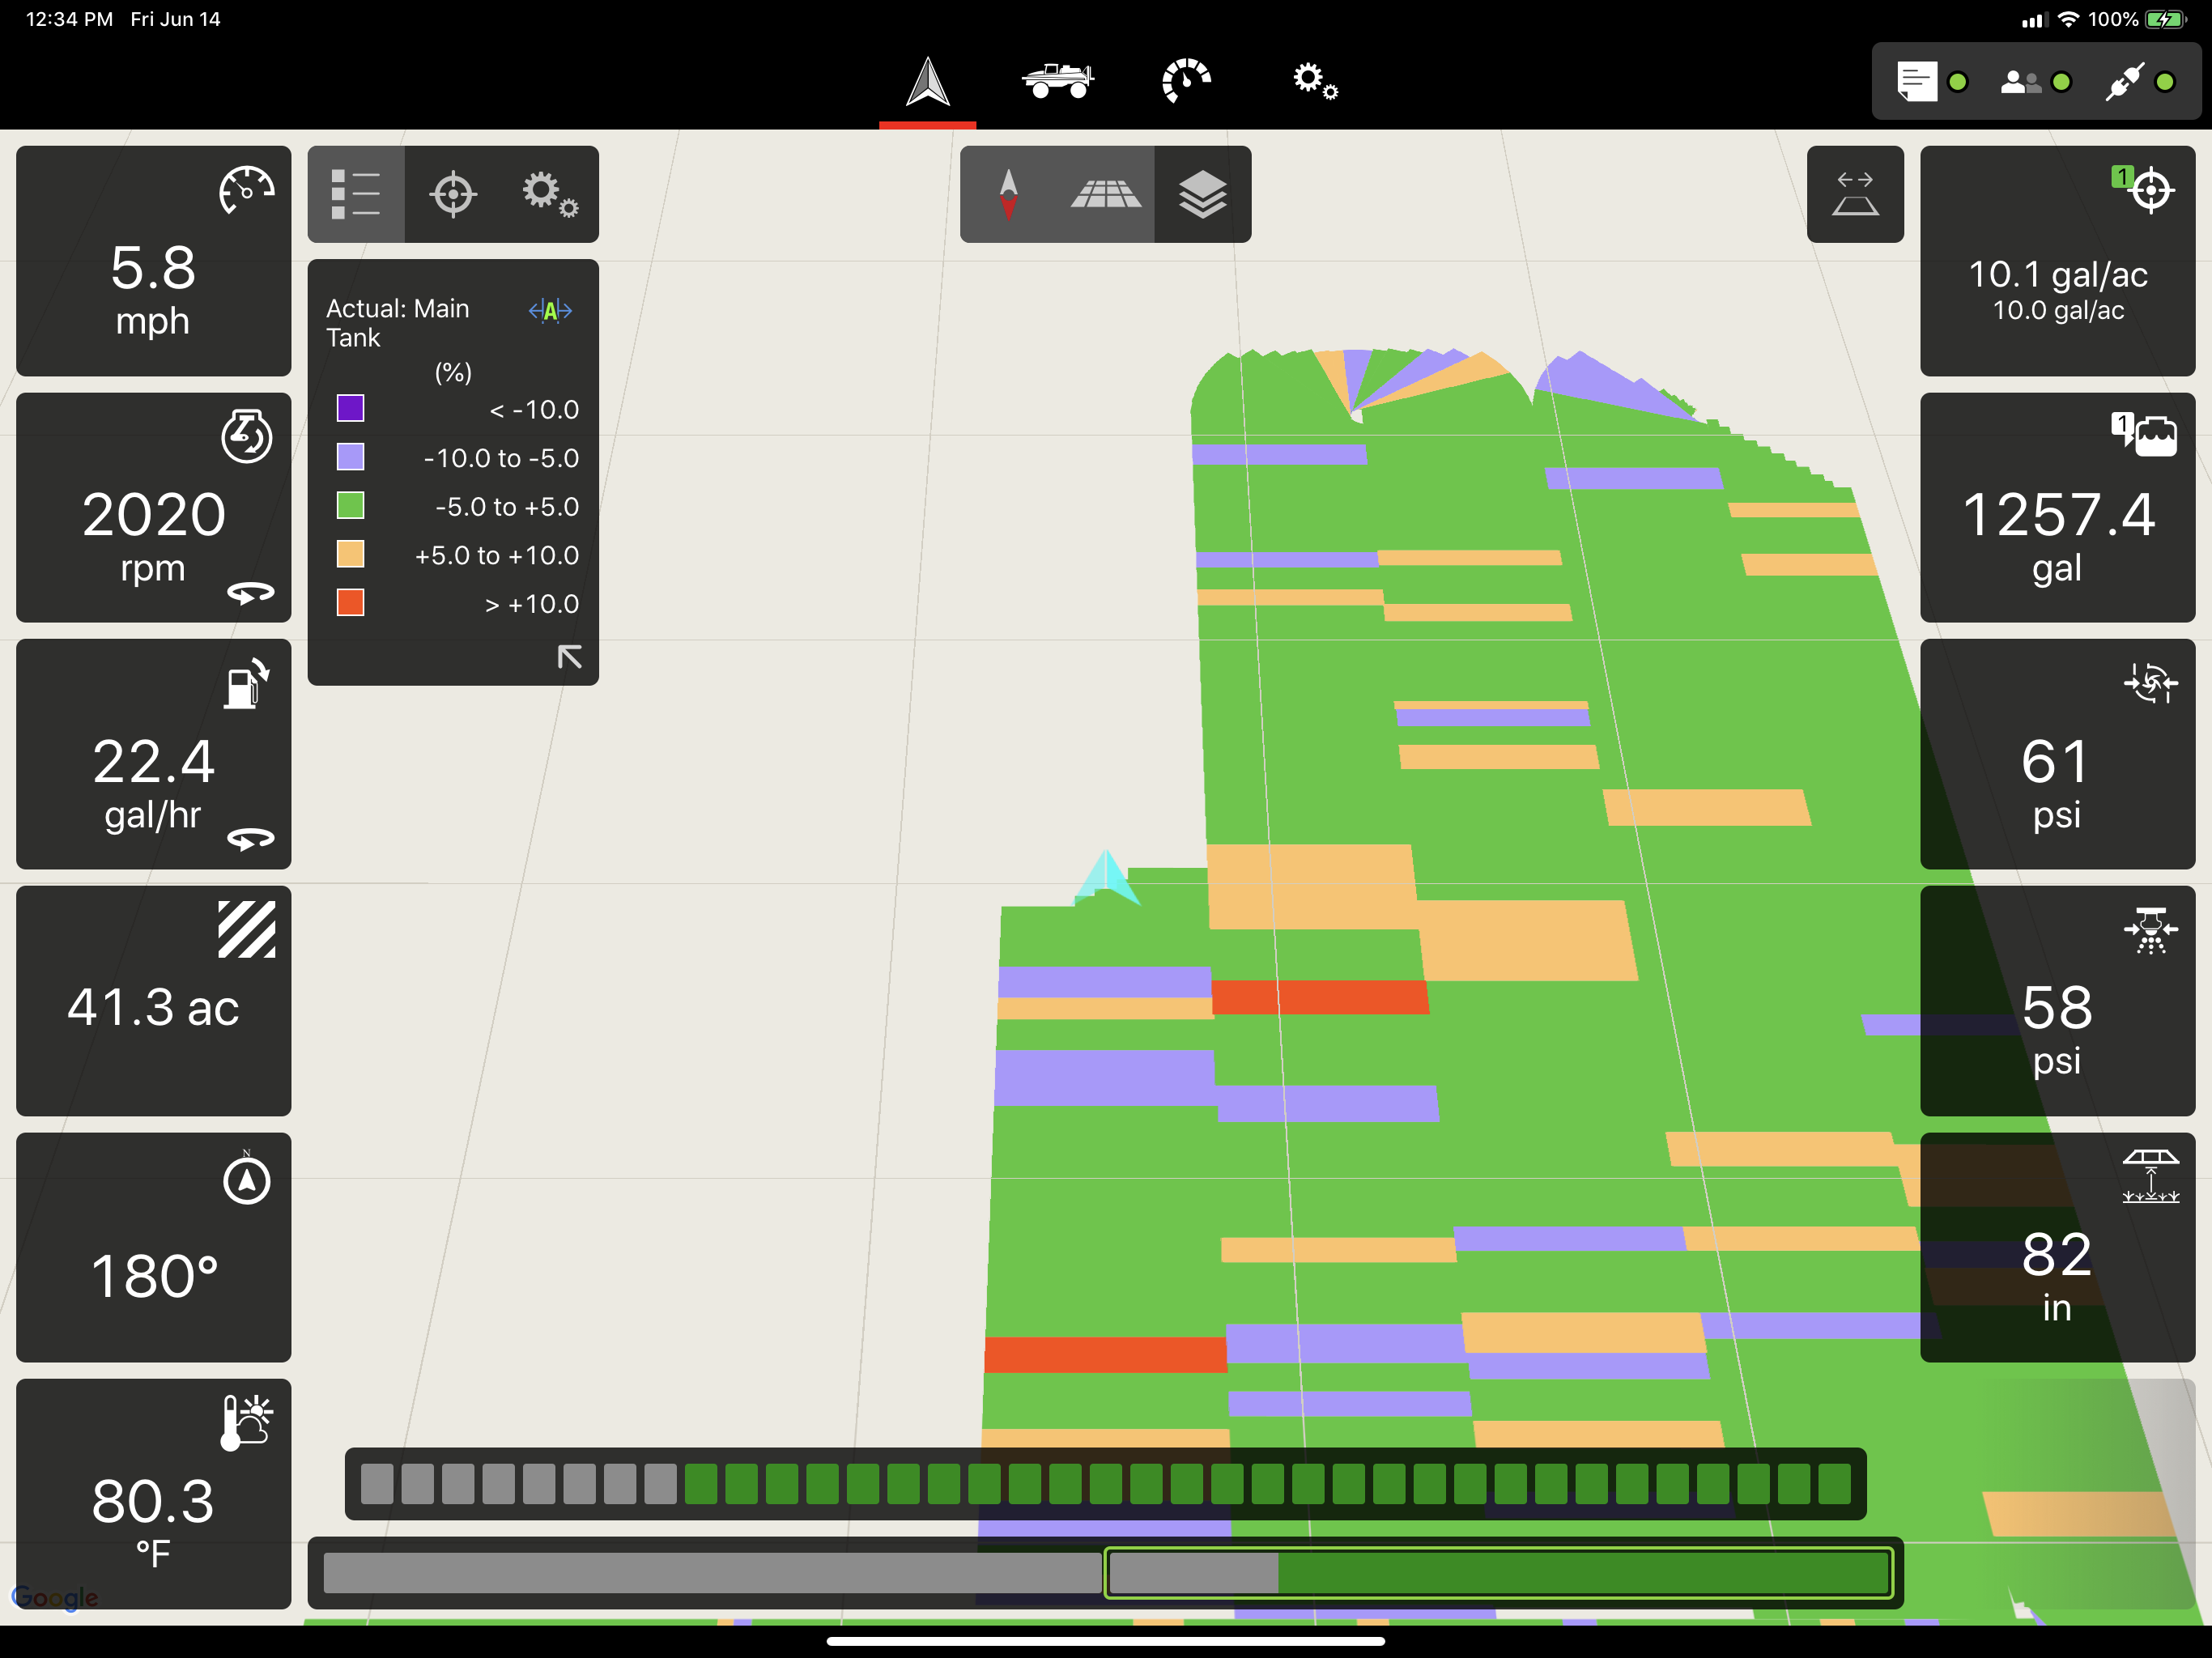
Task: Collapse the legend with the corner arrow
Action: pyautogui.click(x=569, y=656)
